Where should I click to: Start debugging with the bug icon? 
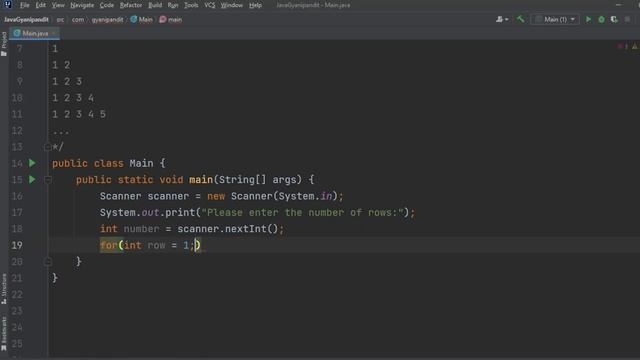(x=601, y=19)
